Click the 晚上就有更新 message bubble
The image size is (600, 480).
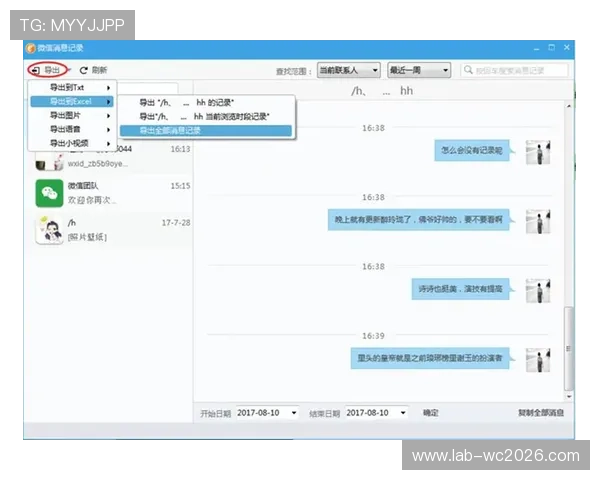tap(419, 220)
